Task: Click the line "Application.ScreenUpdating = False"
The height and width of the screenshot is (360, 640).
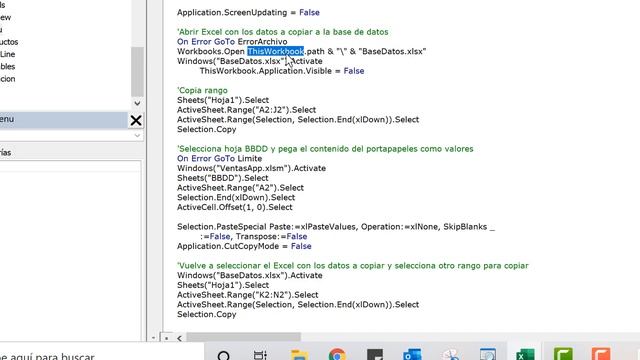Action: coord(248,13)
